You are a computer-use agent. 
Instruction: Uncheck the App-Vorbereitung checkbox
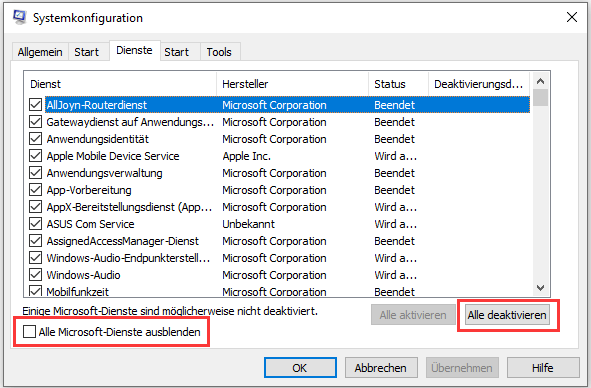(x=35, y=189)
